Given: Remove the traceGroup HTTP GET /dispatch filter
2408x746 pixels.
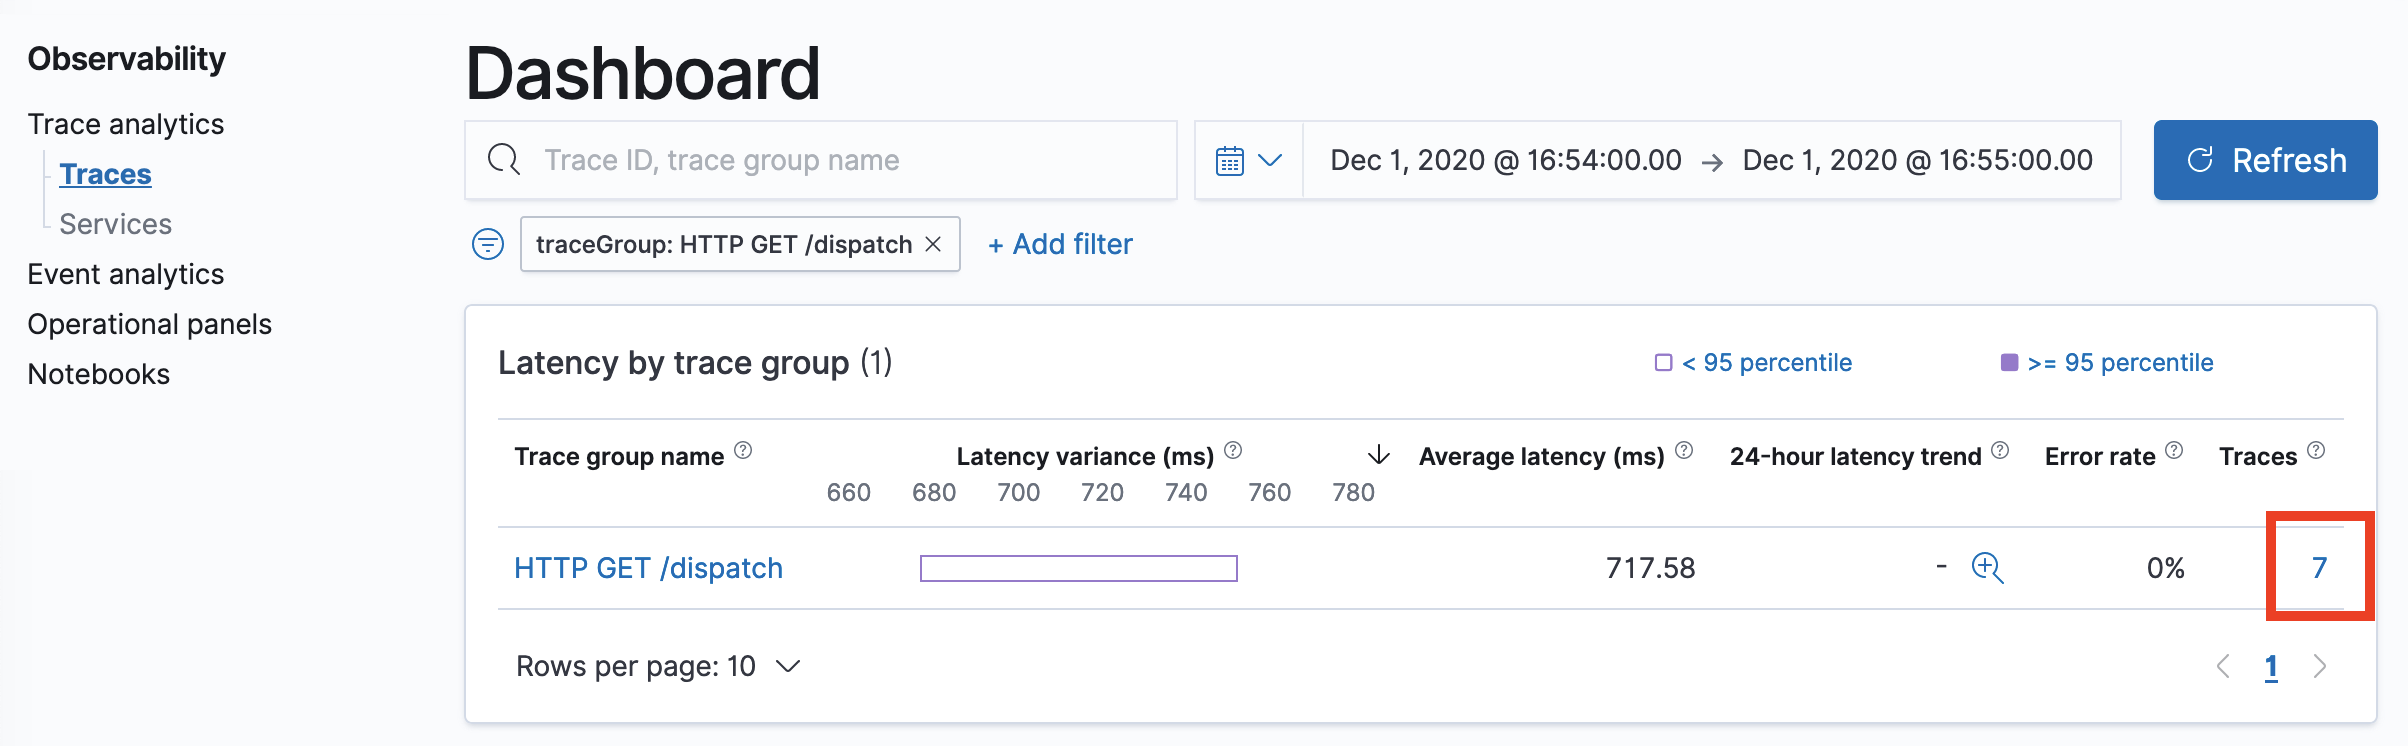Looking at the screenshot, I should click(934, 244).
